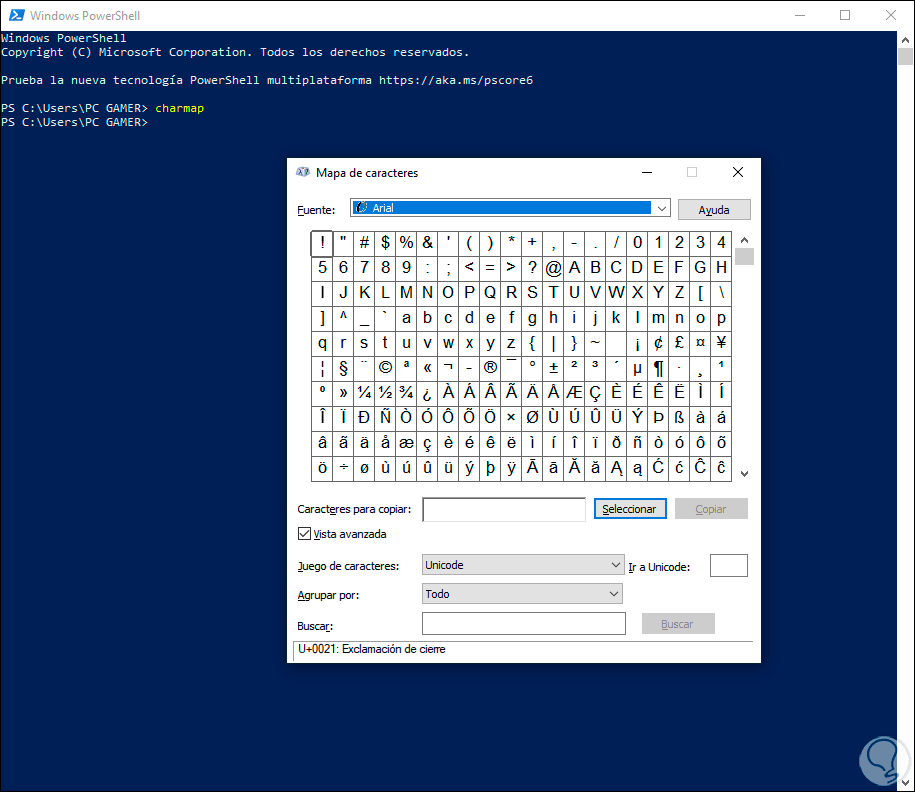
Task: Select the registered trademark ® cell
Action: [x=490, y=368]
